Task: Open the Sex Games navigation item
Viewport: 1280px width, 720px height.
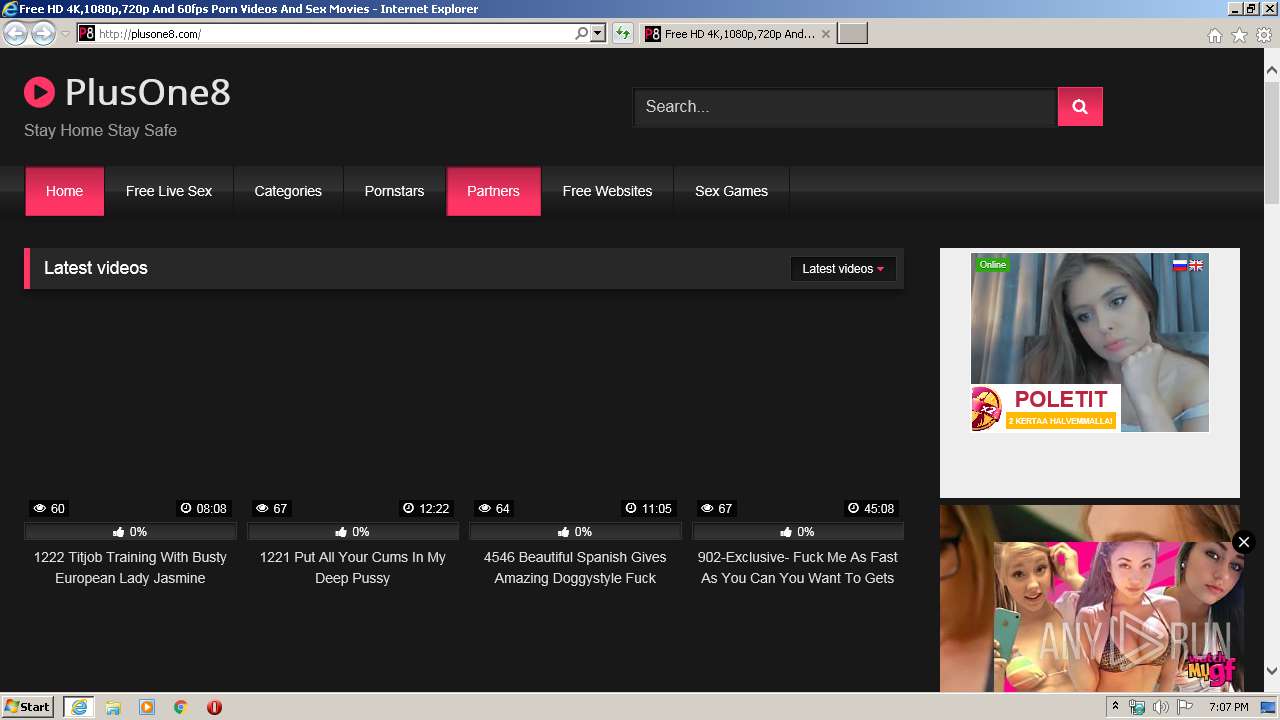Action: coord(731,191)
